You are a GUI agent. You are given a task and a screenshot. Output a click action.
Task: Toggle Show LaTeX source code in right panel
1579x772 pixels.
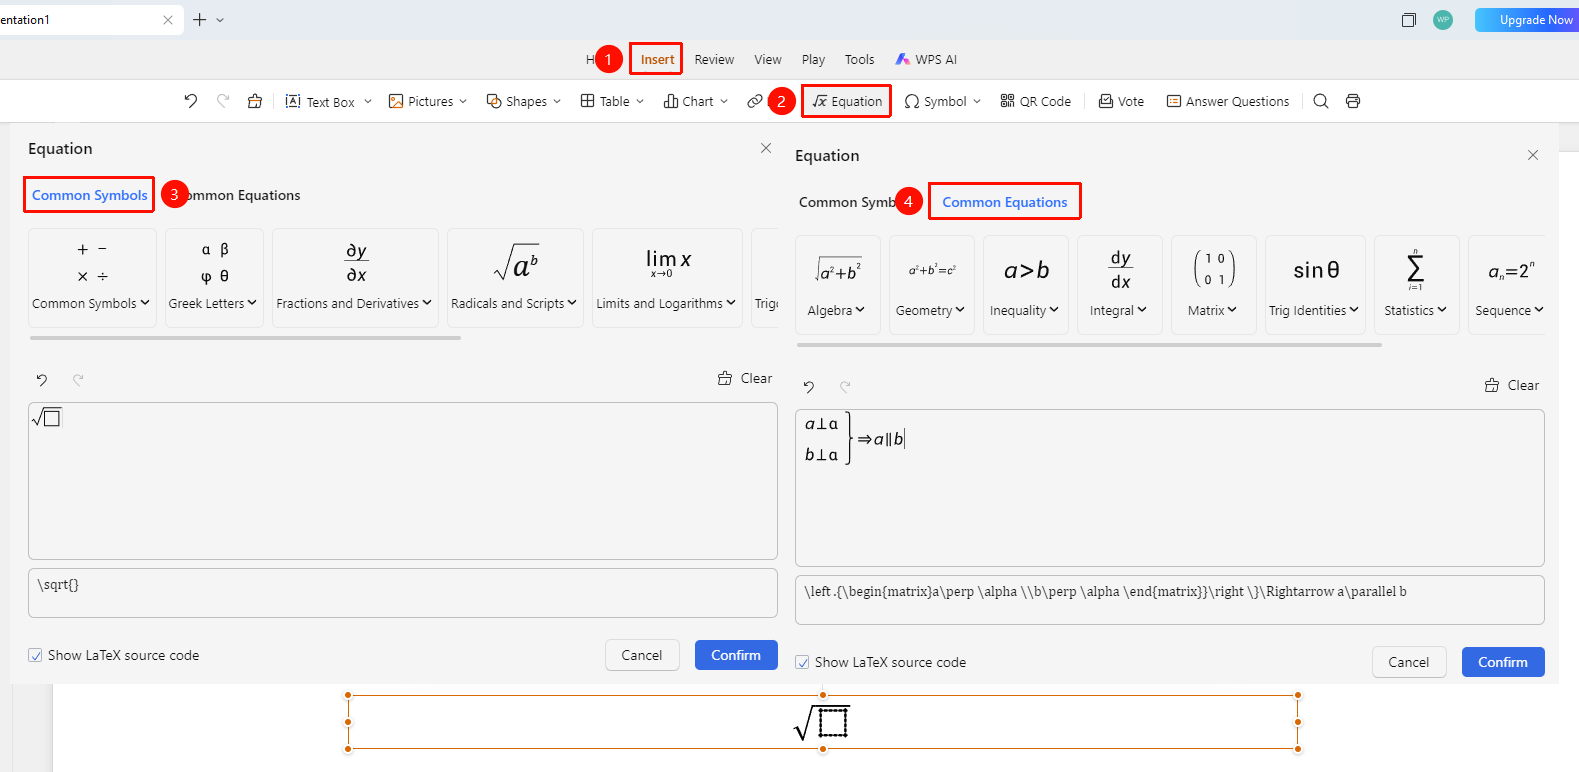802,662
